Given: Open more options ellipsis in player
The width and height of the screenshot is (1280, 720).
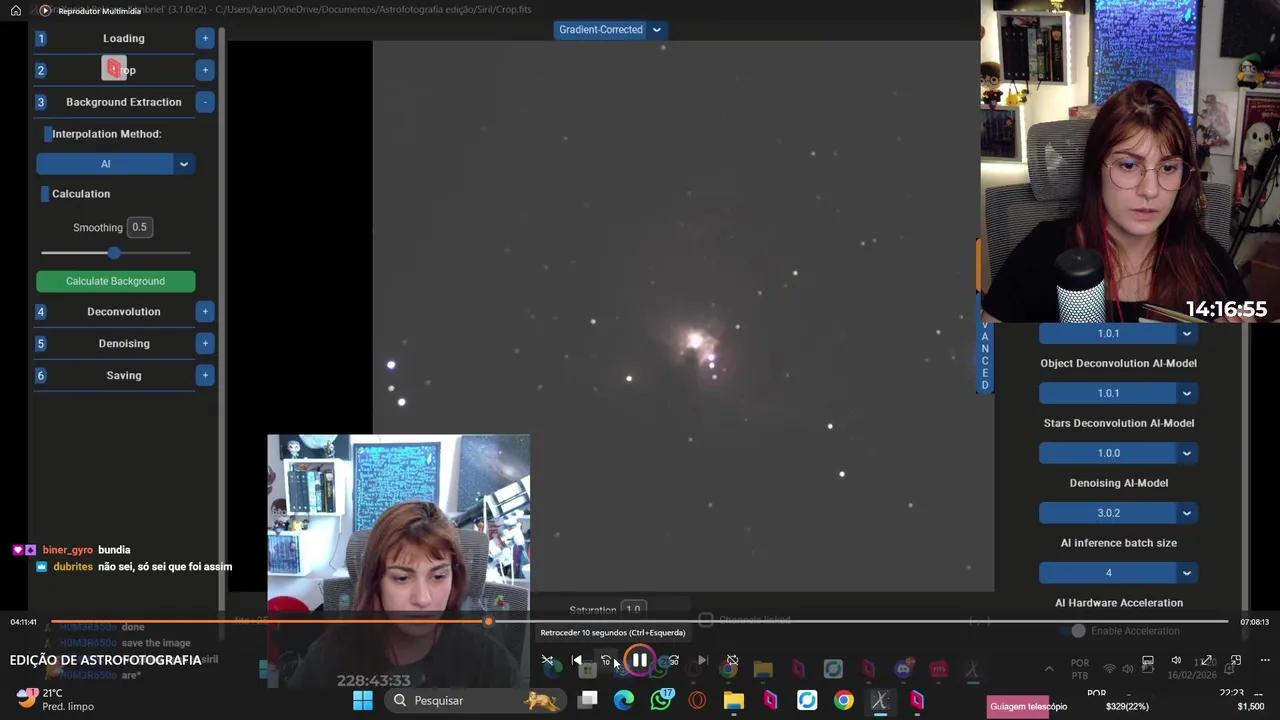Looking at the screenshot, I should coord(1265,660).
